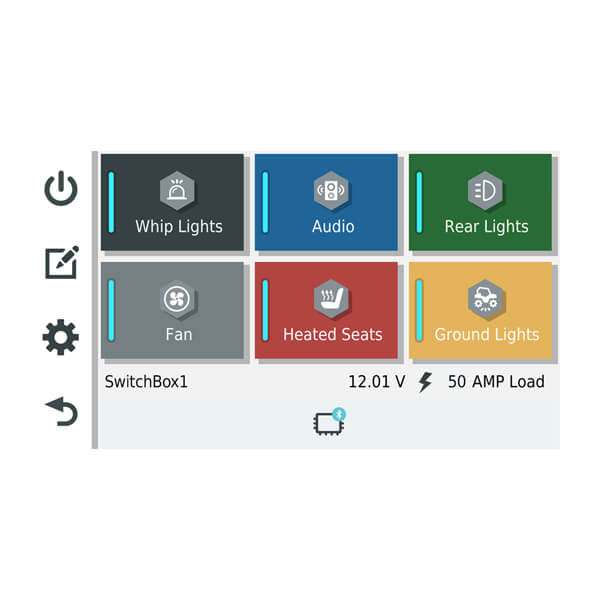Open settings gear icon

tap(61, 337)
